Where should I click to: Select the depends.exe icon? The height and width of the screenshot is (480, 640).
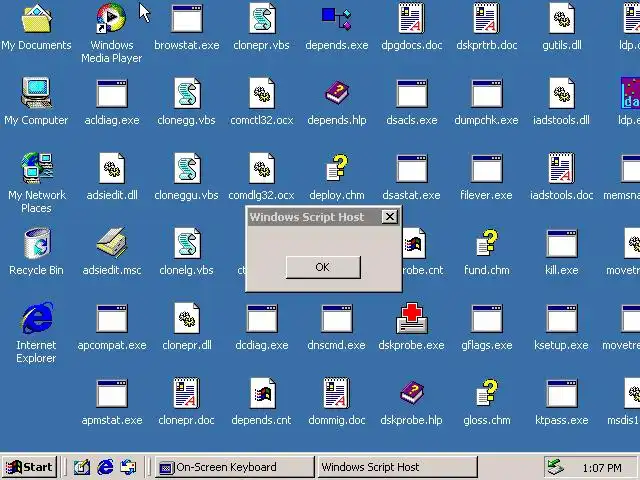(337, 19)
